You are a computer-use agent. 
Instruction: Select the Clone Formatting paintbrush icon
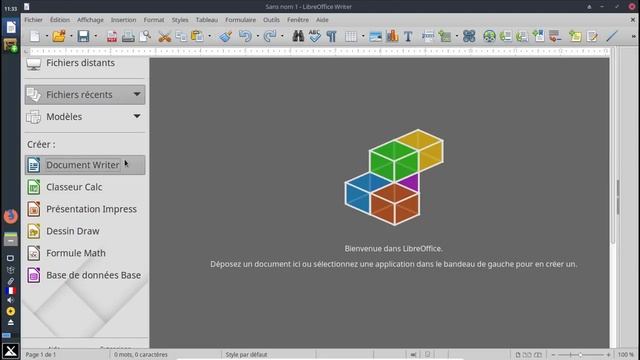pos(225,36)
